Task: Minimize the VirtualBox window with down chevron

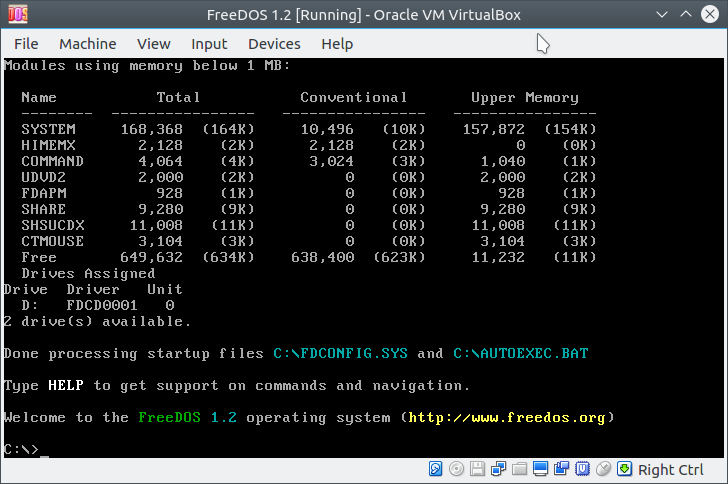Action: [662, 14]
